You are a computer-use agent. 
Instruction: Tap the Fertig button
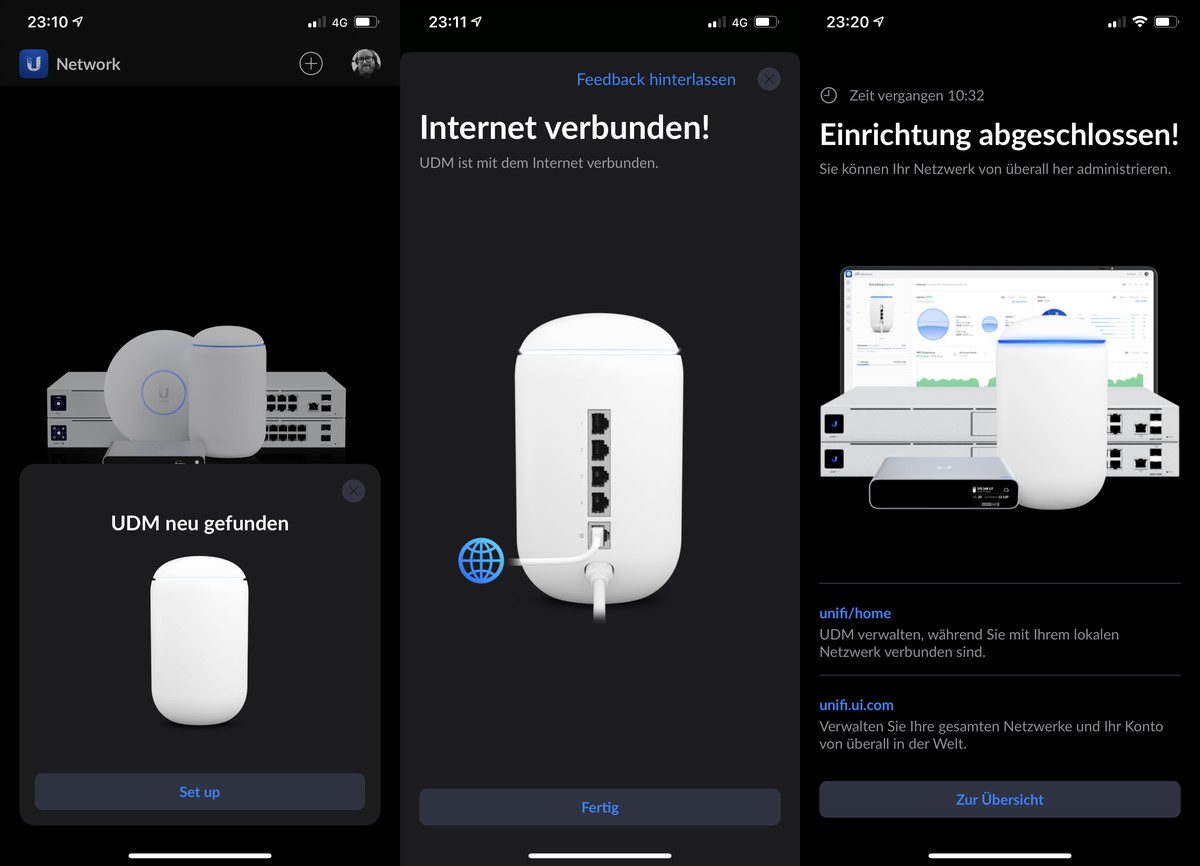click(600, 807)
